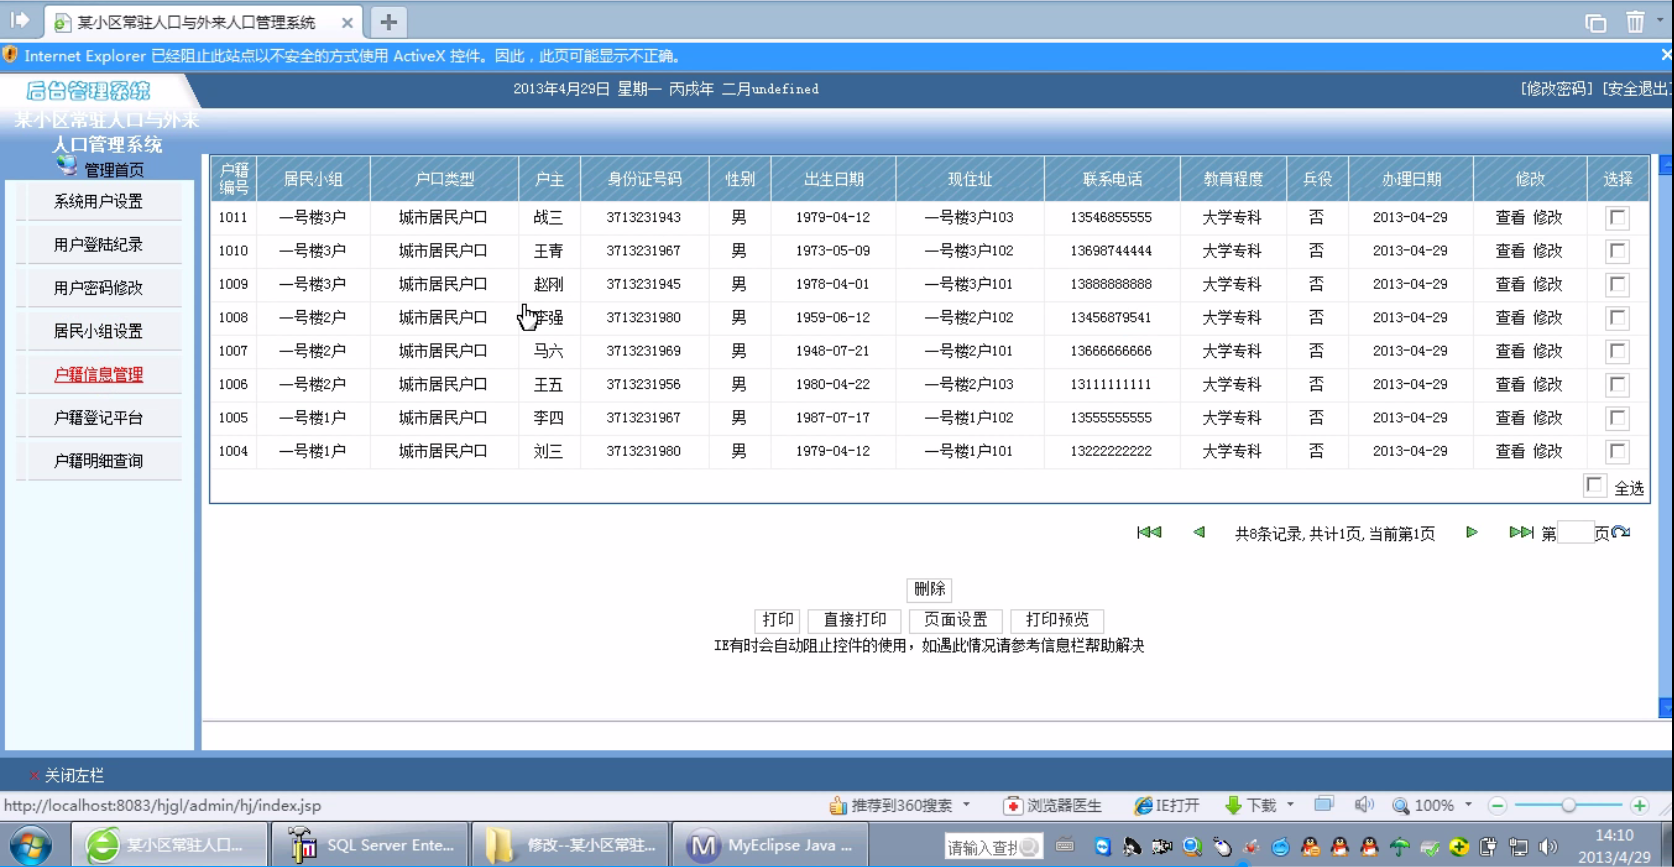Open Windows Start menu
The width and height of the screenshot is (1674, 867).
click(30, 846)
